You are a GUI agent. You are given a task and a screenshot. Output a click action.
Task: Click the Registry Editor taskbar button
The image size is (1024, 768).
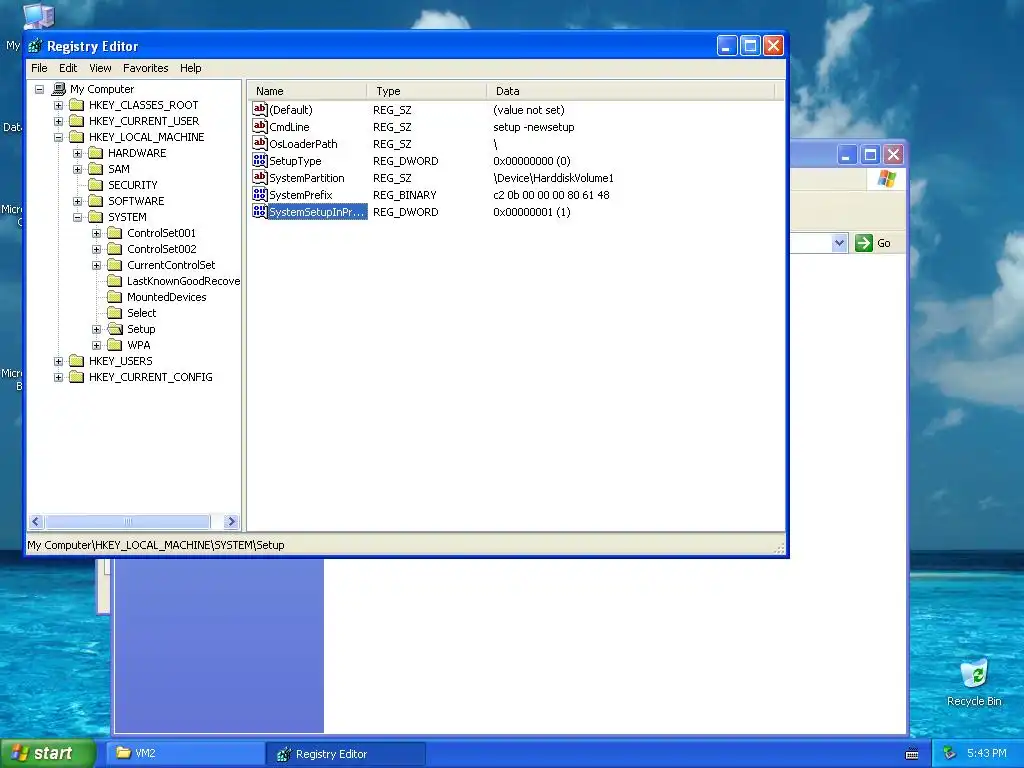pos(346,754)
